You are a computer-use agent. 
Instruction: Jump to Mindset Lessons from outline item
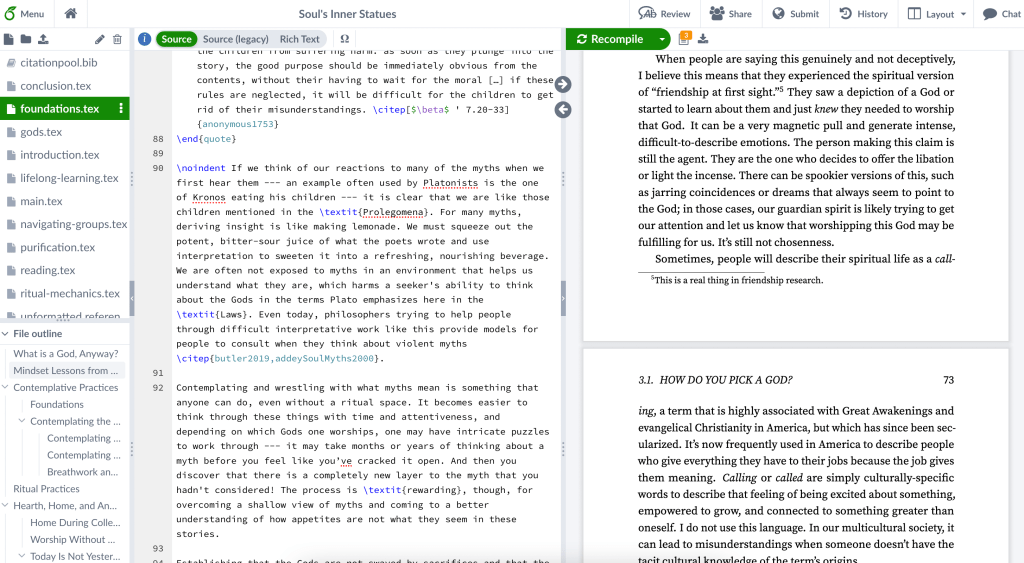66,370
